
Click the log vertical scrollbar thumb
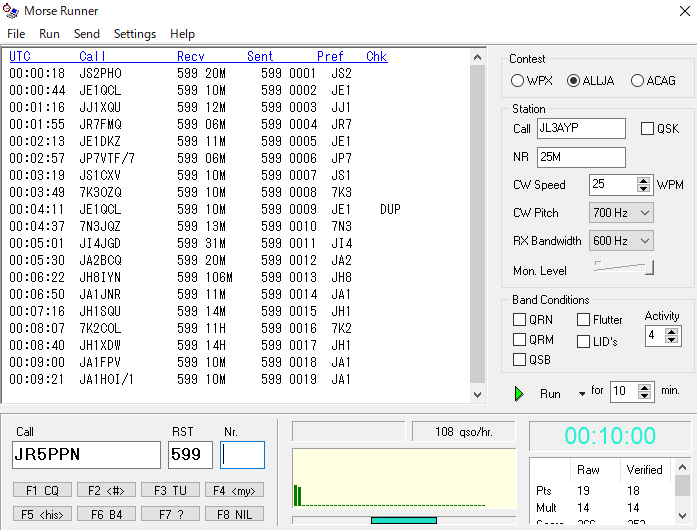click(x=477, y=224)
